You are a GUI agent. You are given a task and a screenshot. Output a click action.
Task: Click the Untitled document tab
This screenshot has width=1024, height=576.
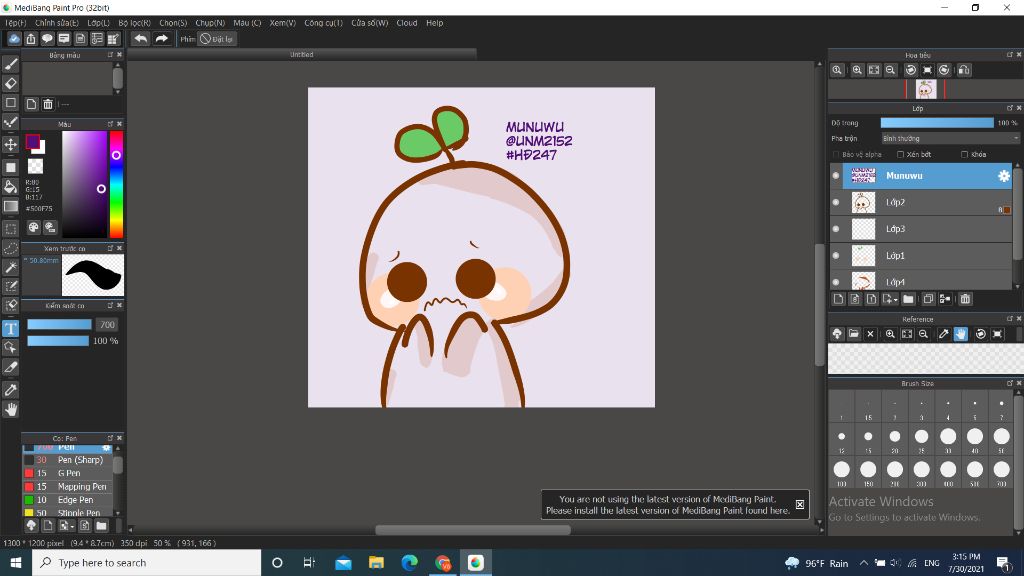tap(302, 55)
